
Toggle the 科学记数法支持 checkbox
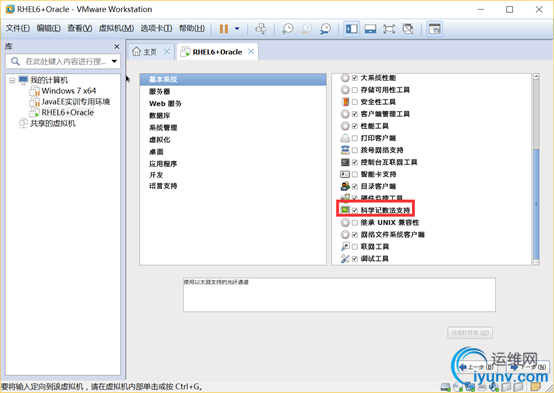tap(355, 210)
